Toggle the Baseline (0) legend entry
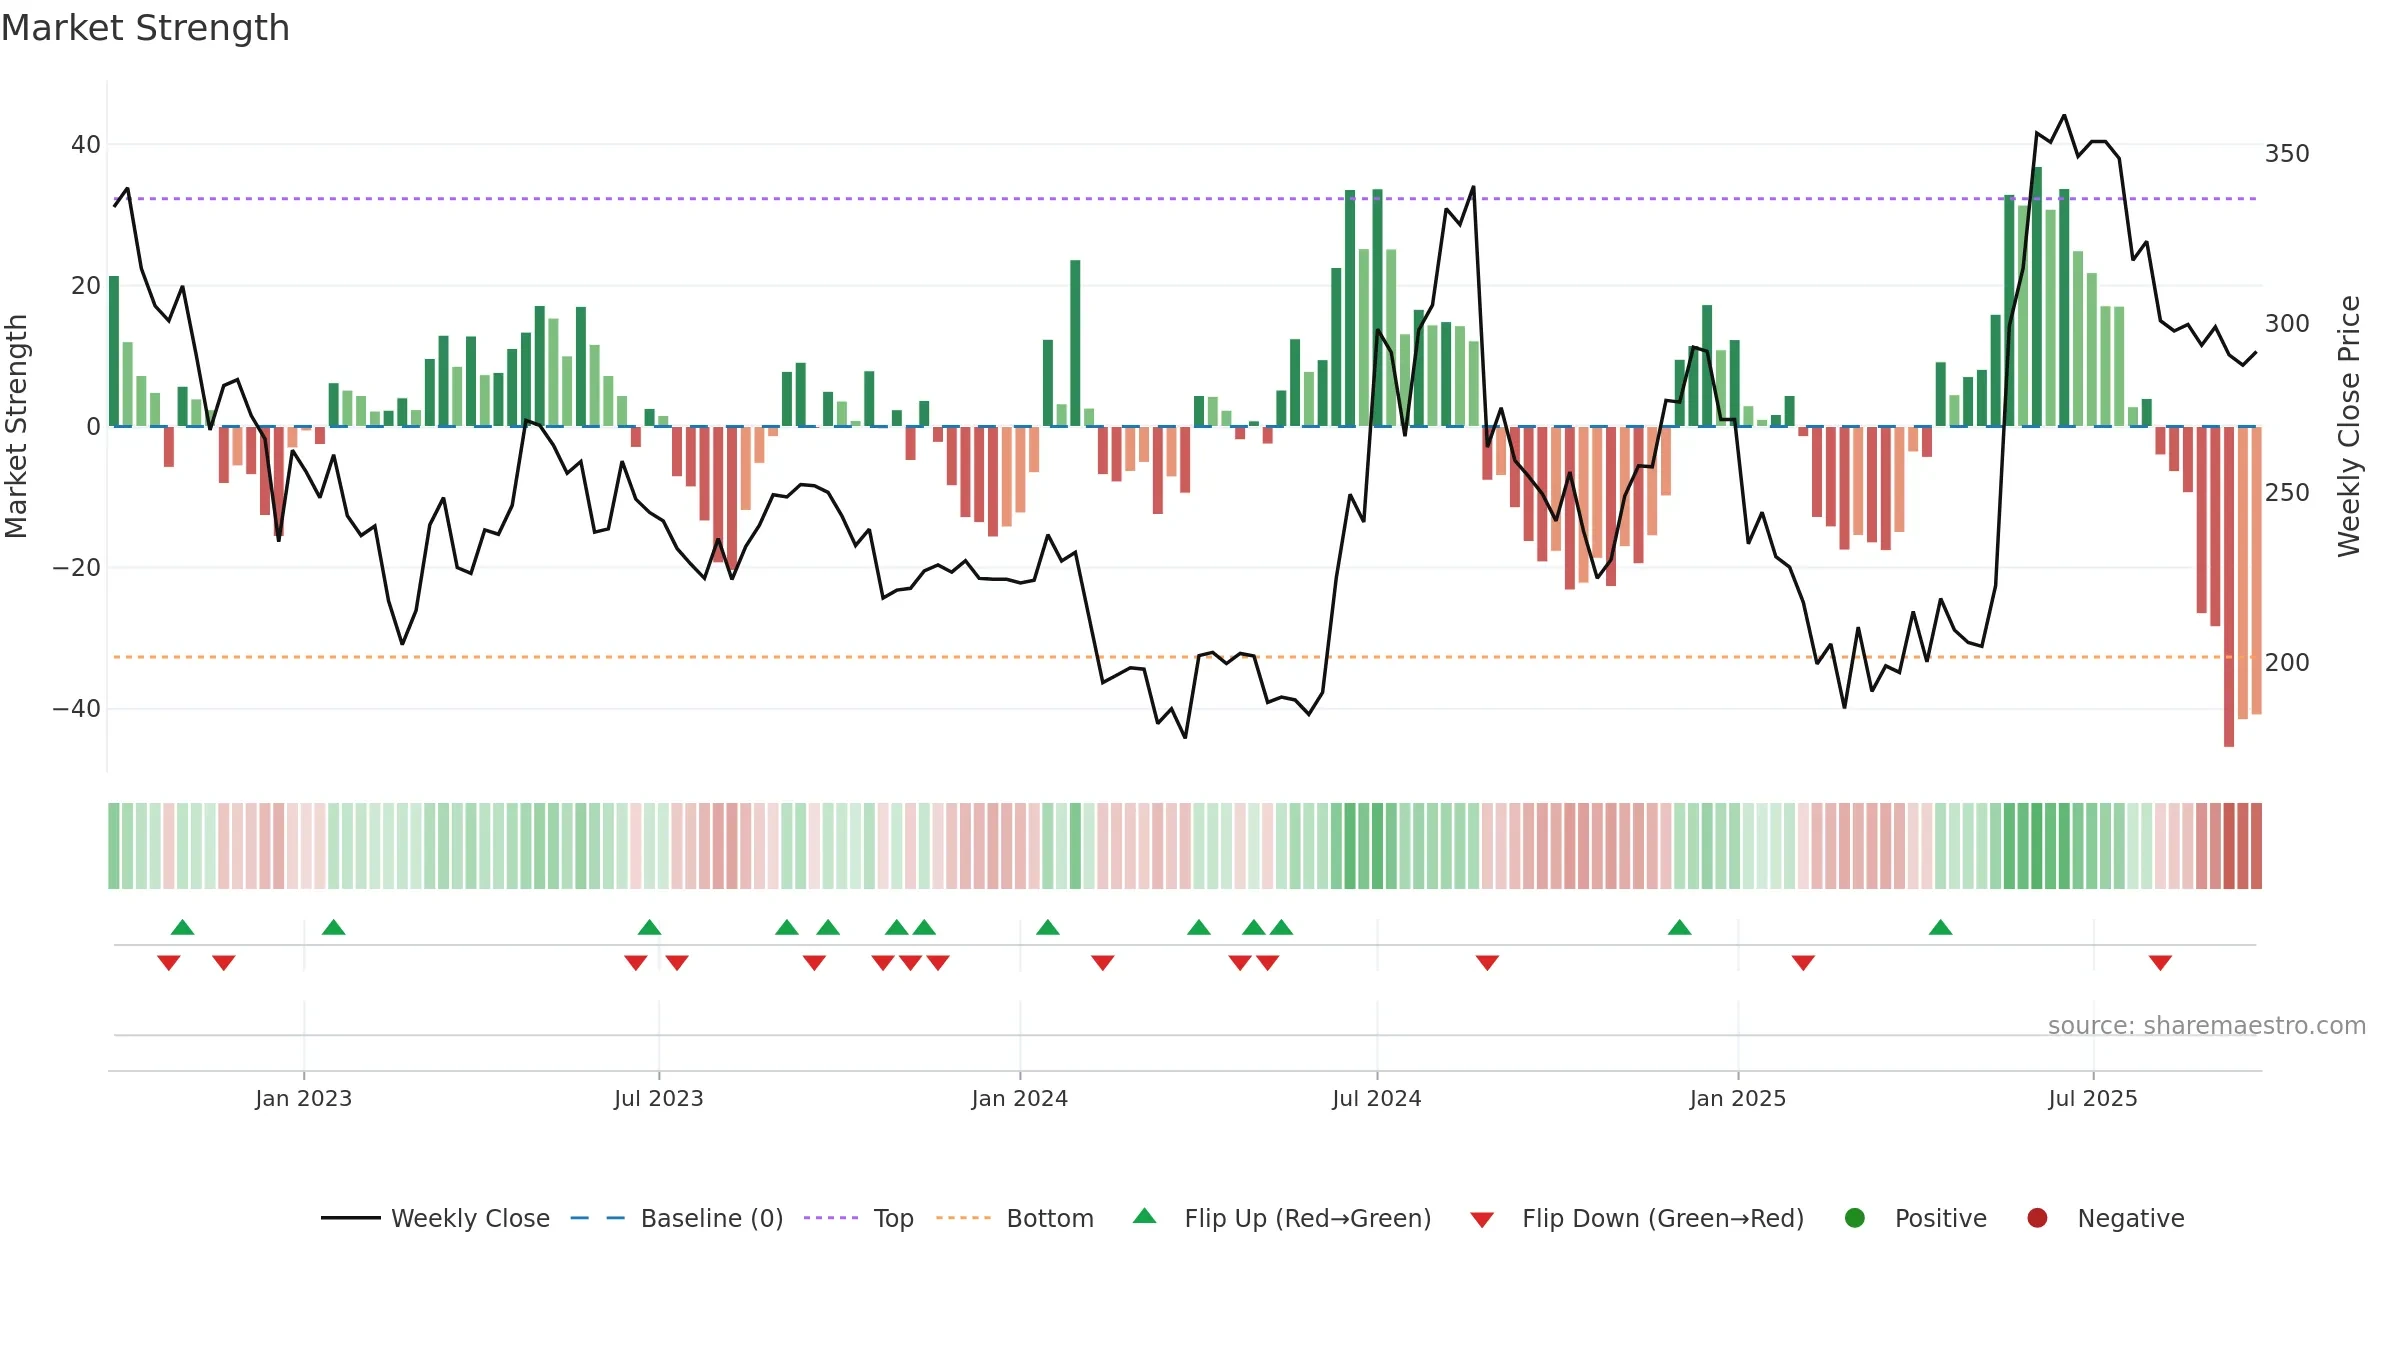Image resolution: width=2400 pixels, height=1350 pixels. [676, 1218]
